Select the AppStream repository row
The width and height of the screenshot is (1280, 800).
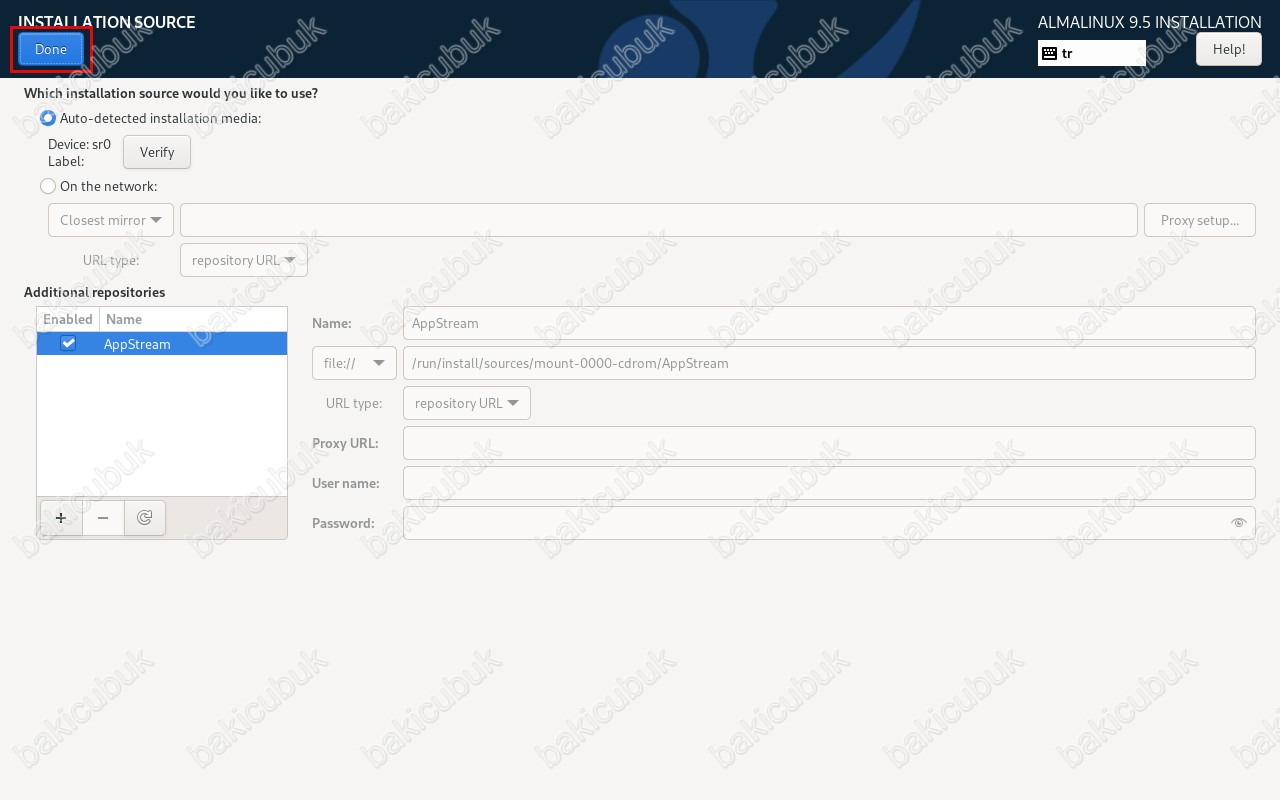pyautogui.click(x=162, y=343)
